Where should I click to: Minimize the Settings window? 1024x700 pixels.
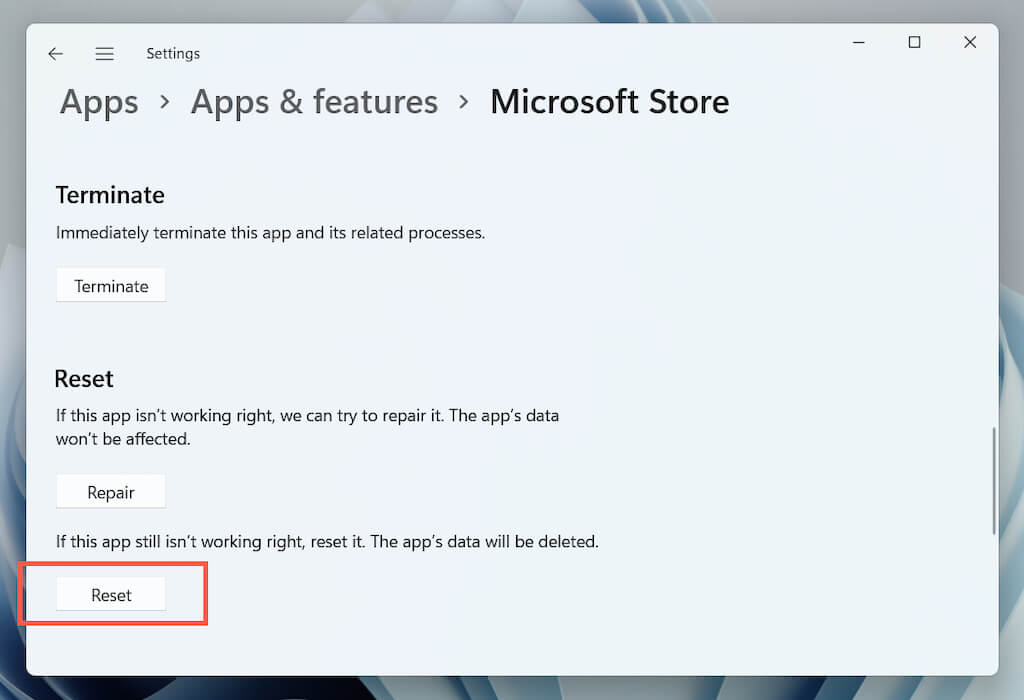(859, 42)
